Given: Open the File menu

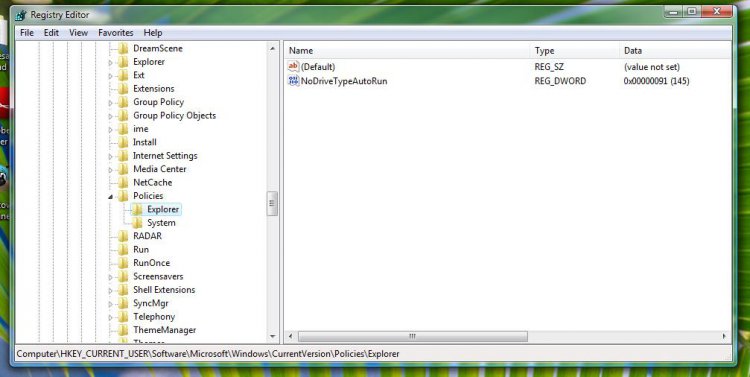Looking at the screenshot, I should click(x=27, y=33).
